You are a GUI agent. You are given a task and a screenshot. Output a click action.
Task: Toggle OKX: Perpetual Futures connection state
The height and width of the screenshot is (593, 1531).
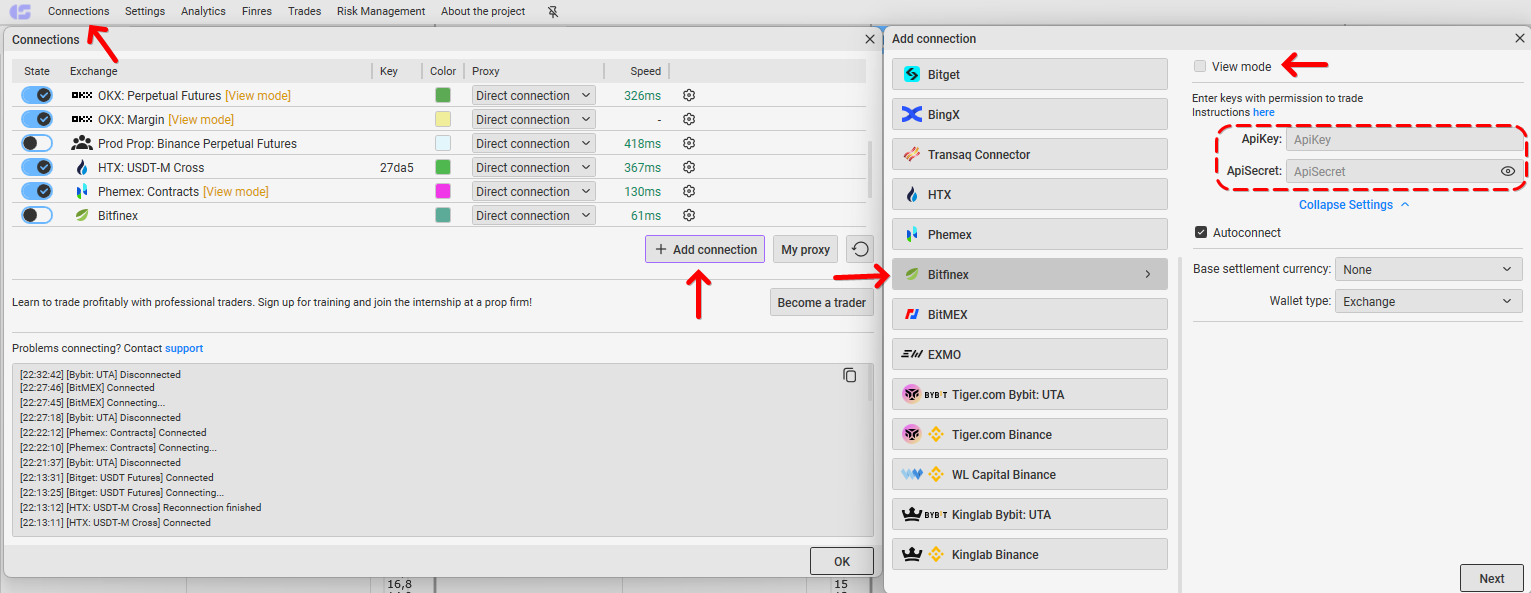37,95
